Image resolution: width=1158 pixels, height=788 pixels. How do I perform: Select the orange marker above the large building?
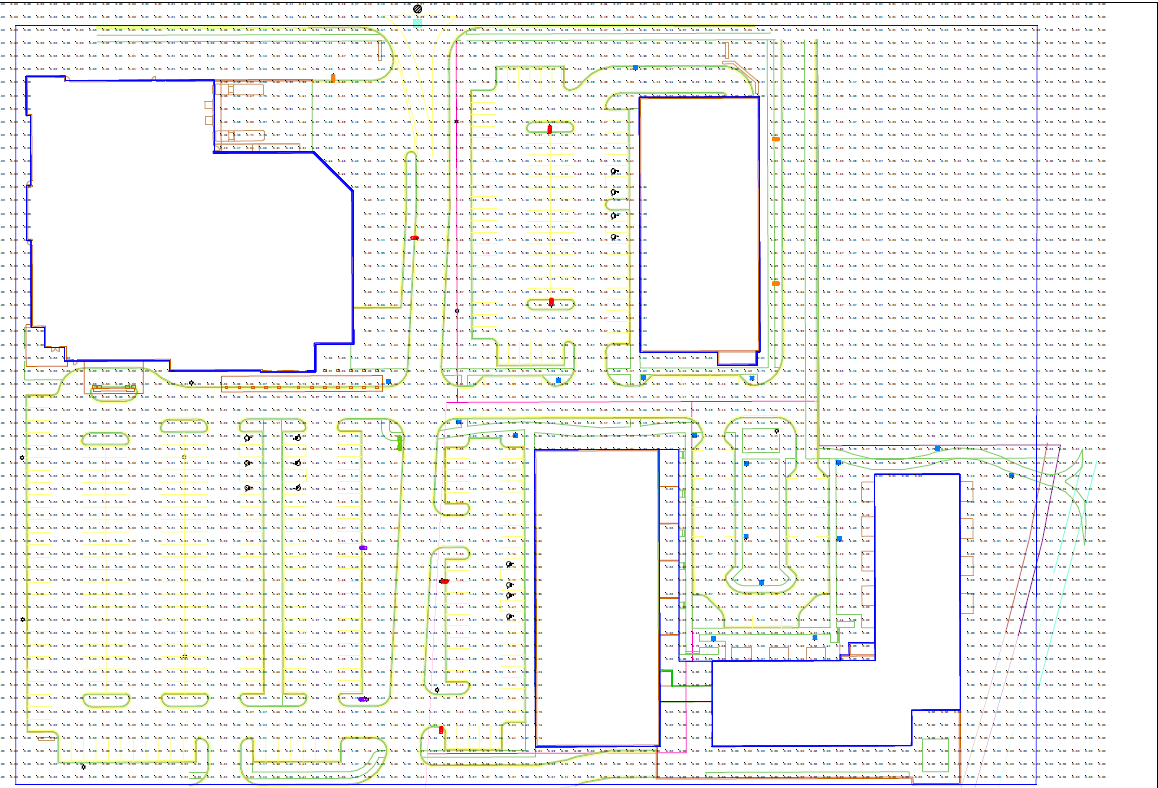click(333, 77)
